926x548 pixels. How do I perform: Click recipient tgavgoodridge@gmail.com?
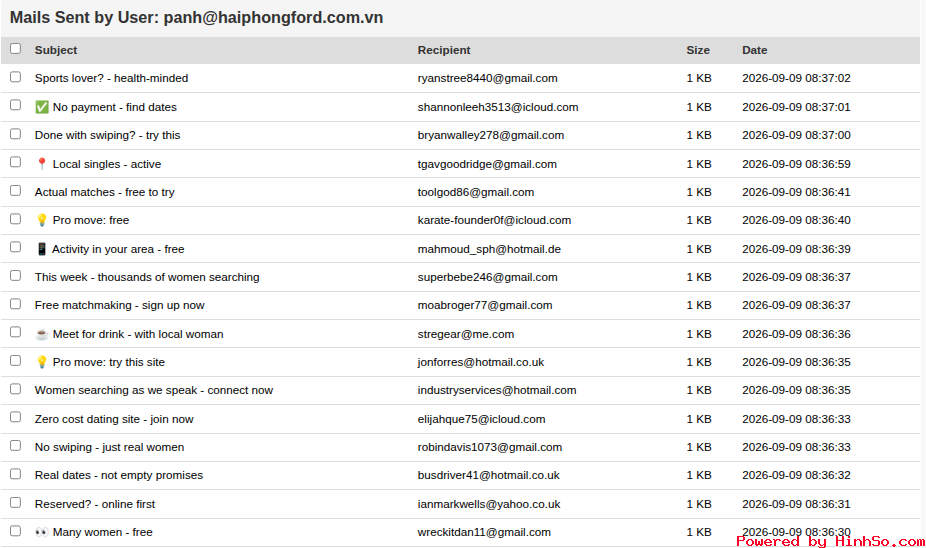click(487, 164)
